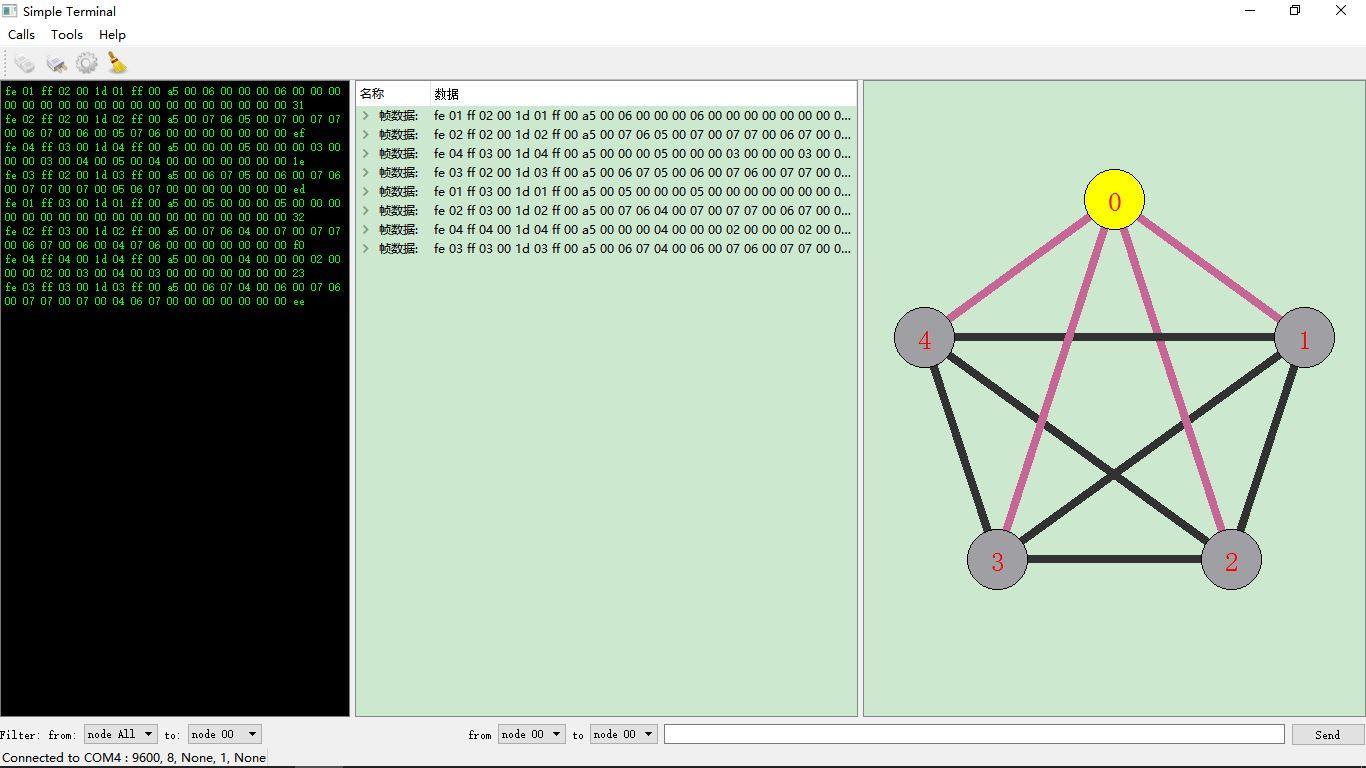This screenshot has height=768, width=1366.
Task: Click the 名称 column header
Action: (x=393, y=94)
